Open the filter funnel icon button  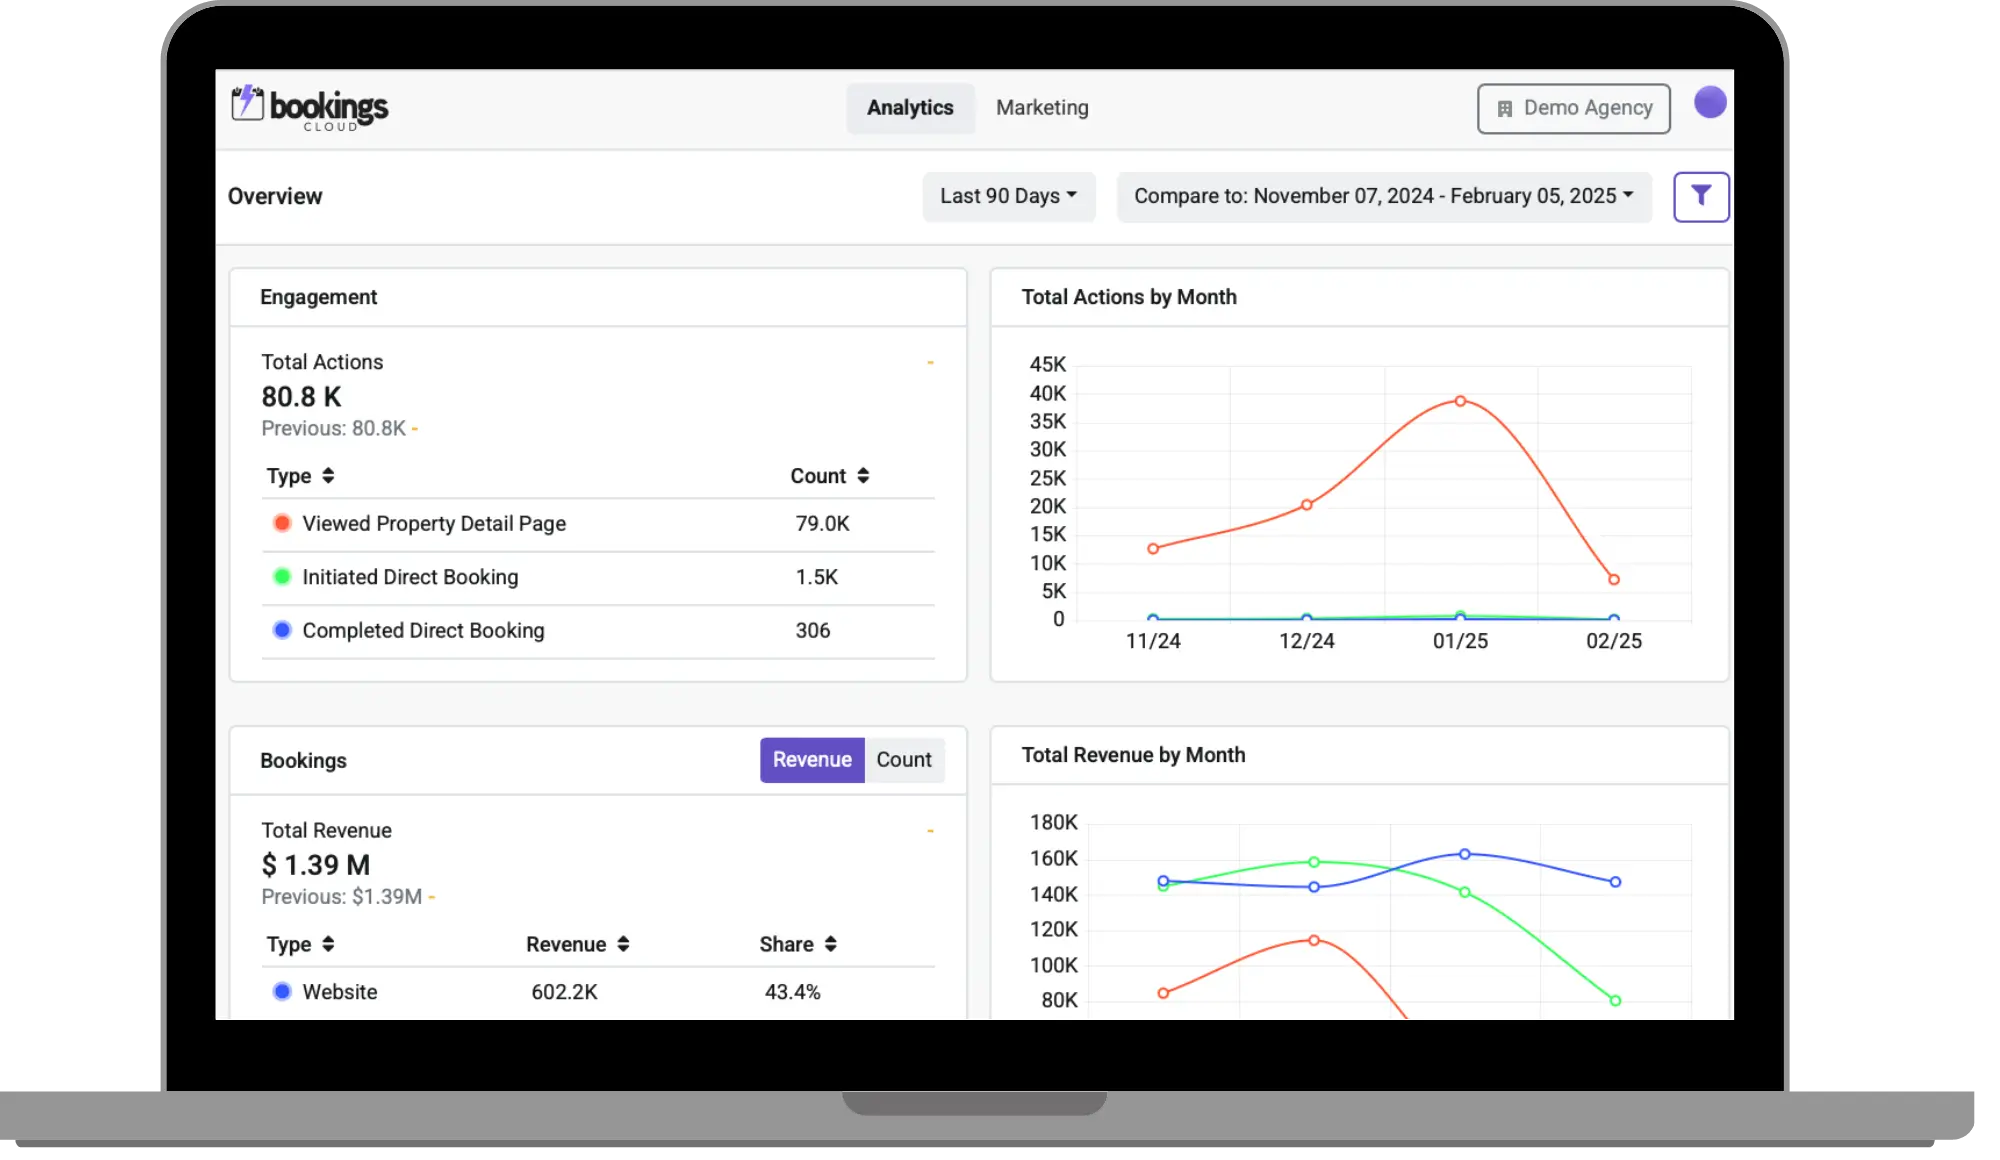pyautogui.click(x=1701, y=197)
